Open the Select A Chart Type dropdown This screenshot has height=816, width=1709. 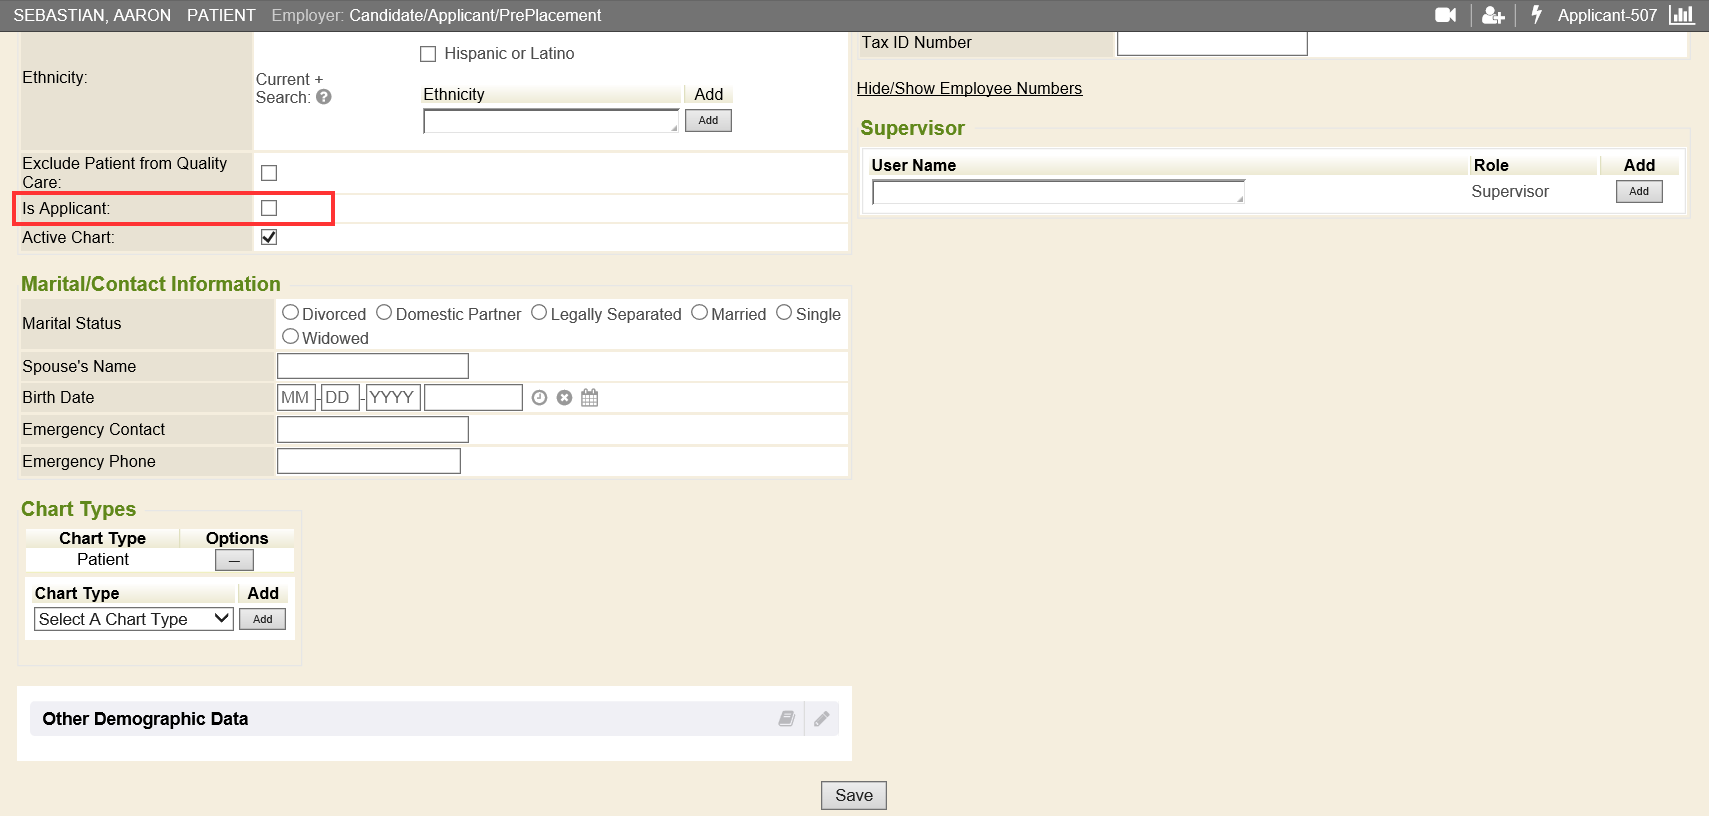(134, 619)
